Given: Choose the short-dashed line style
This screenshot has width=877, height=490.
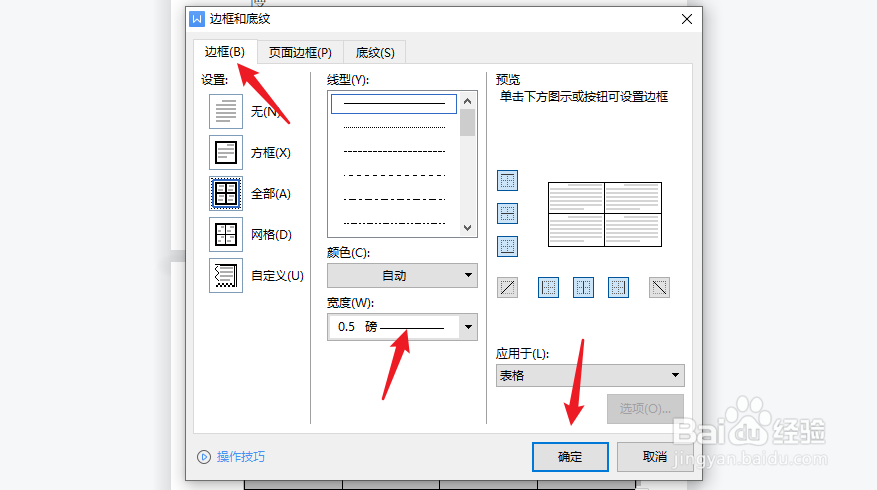Looking at the screenshot, I should tap(394, 152).
